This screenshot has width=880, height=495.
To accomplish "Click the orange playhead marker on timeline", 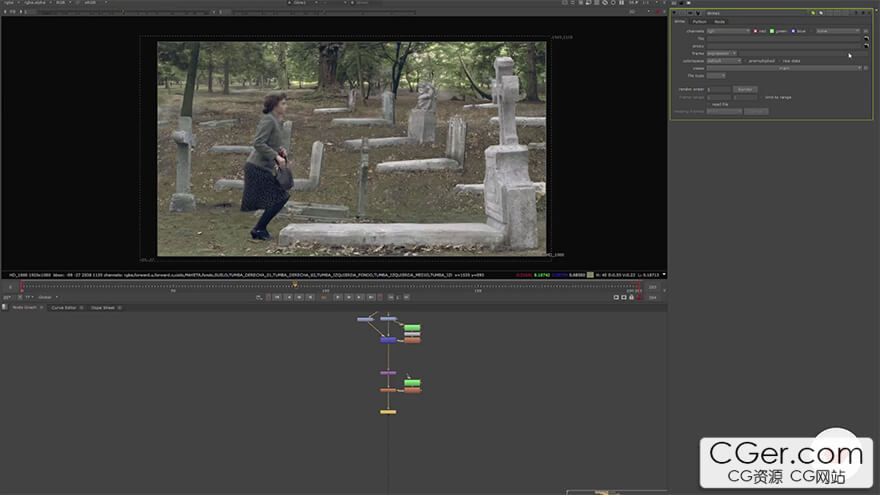I will click(x=295, y=285).
